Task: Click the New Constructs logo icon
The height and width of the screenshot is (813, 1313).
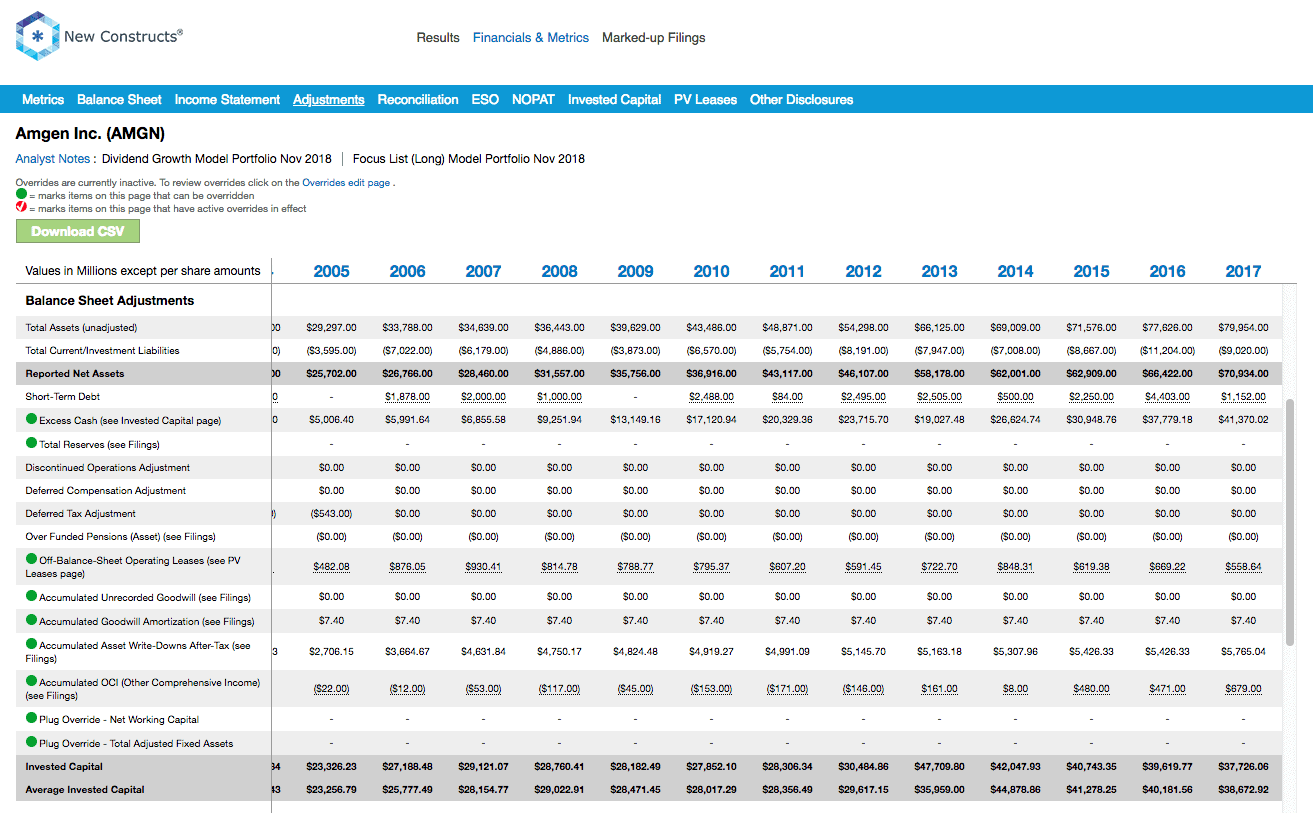Action: point(37,37)
